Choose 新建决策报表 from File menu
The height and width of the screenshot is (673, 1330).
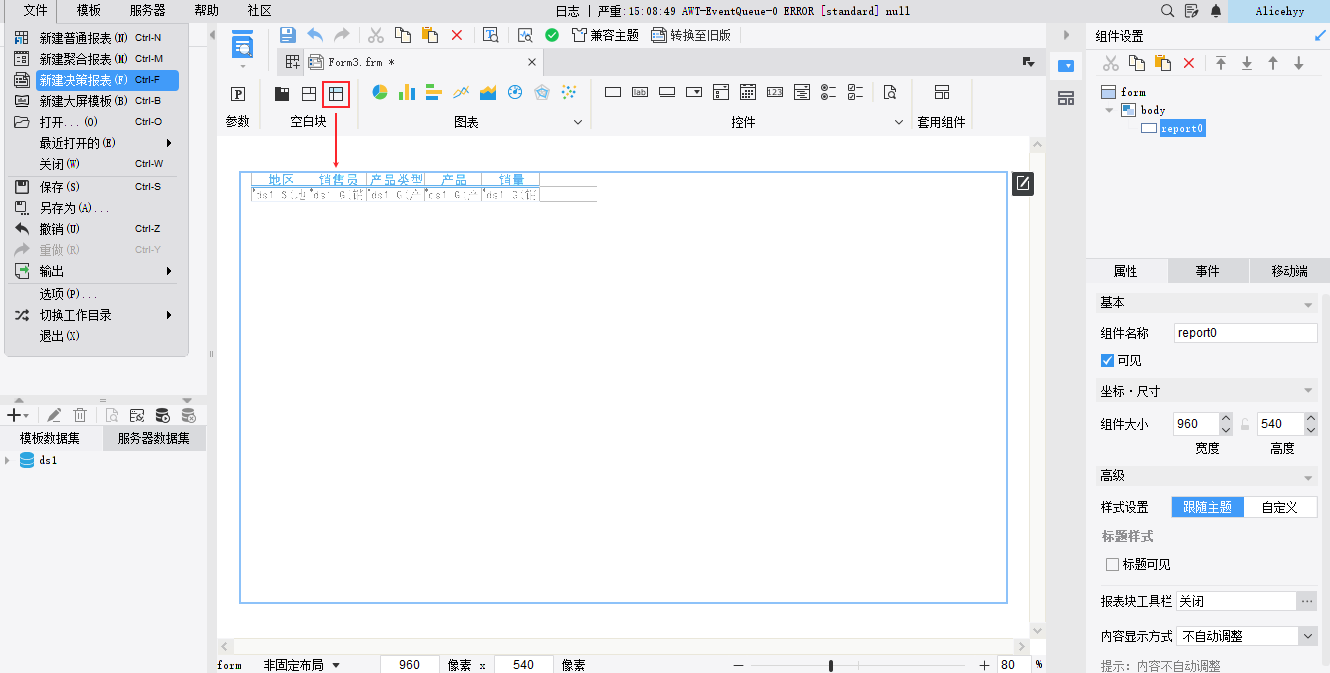(94, 80)
